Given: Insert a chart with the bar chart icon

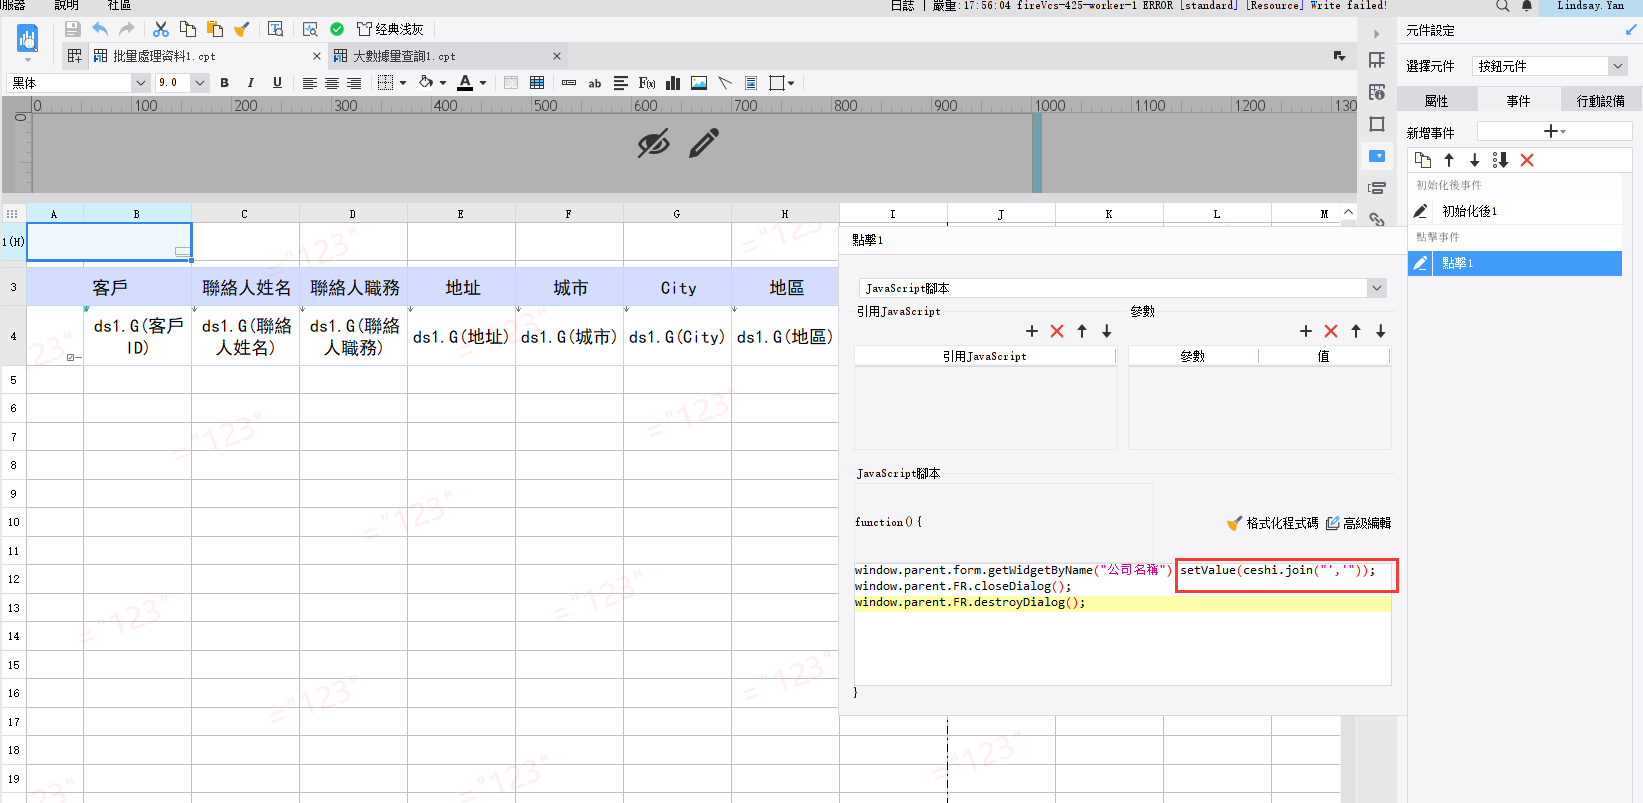Looking at the screenshot, I should pyautogui.click(x=673, y=83).
